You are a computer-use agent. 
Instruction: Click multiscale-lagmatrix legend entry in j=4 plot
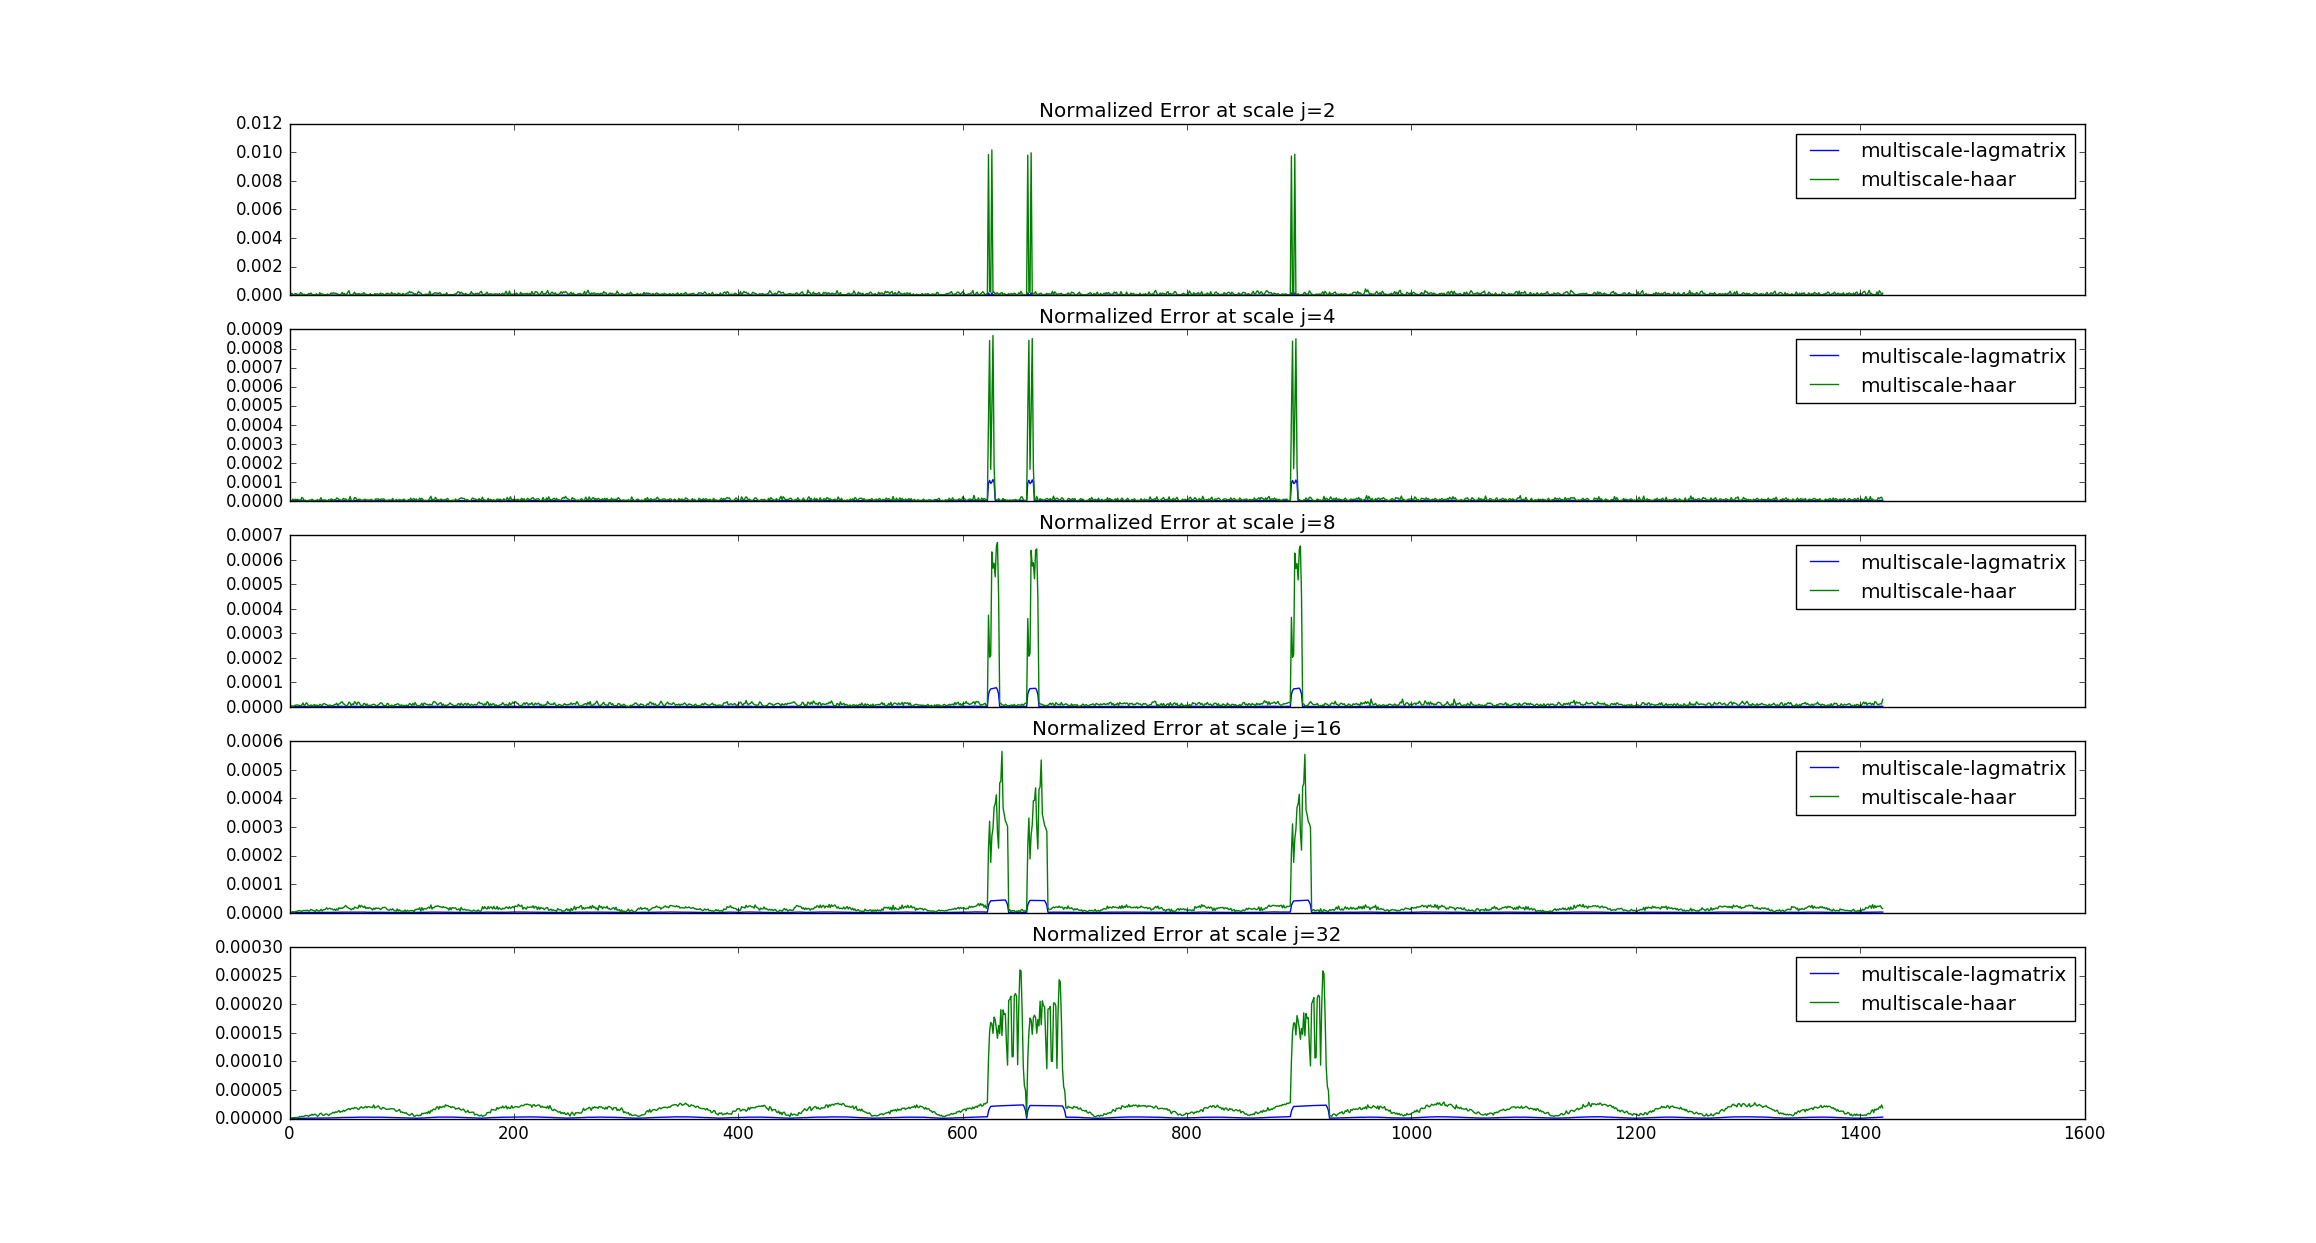[x=1962, y=357]
